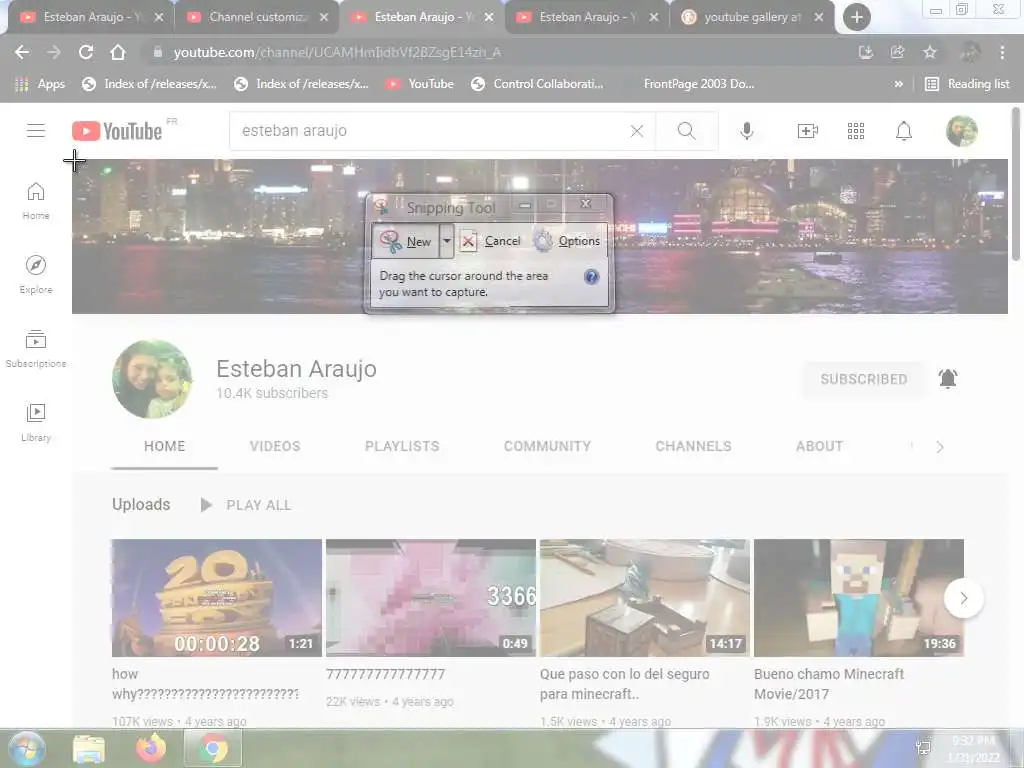This screenshot has height=768, width=1024.
Task: Start voice search with the microphone icon
Action: [746, 131]
